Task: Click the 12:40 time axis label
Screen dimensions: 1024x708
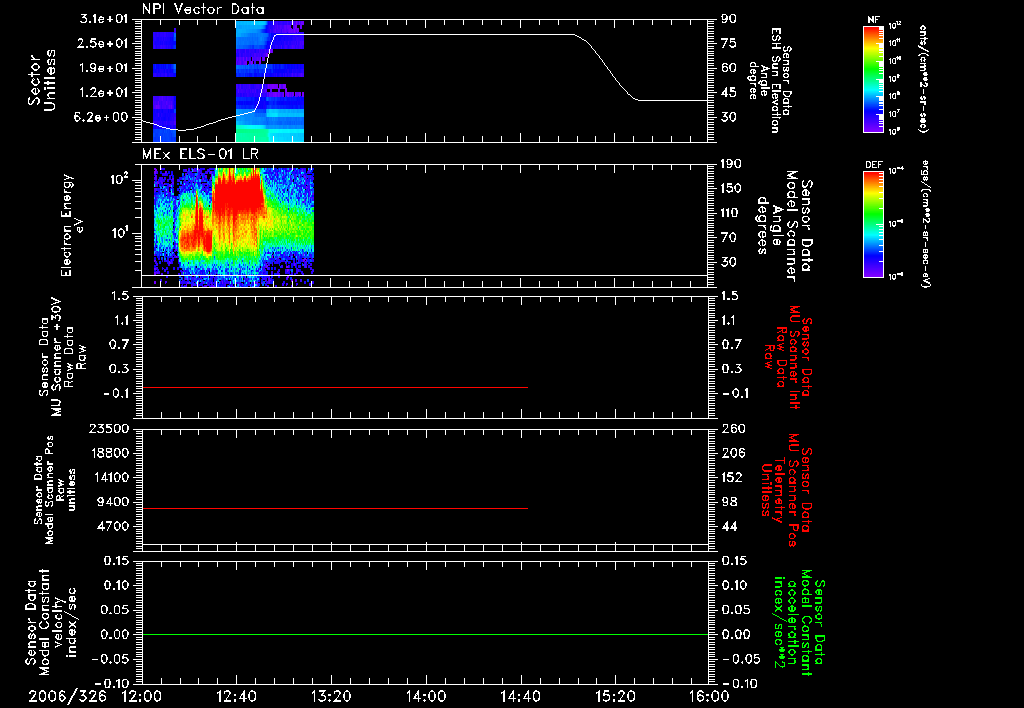Action: 236,696
